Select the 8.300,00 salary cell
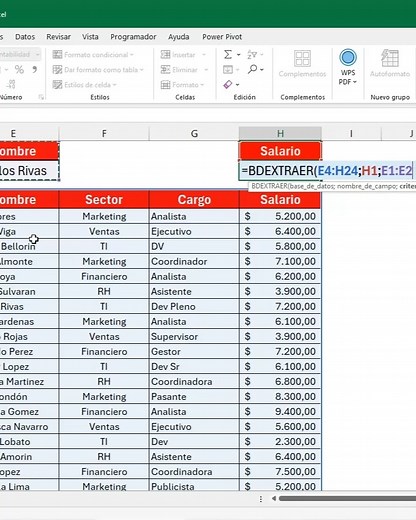The width and height of the screenshot is (416, 520). coord(280,396)
